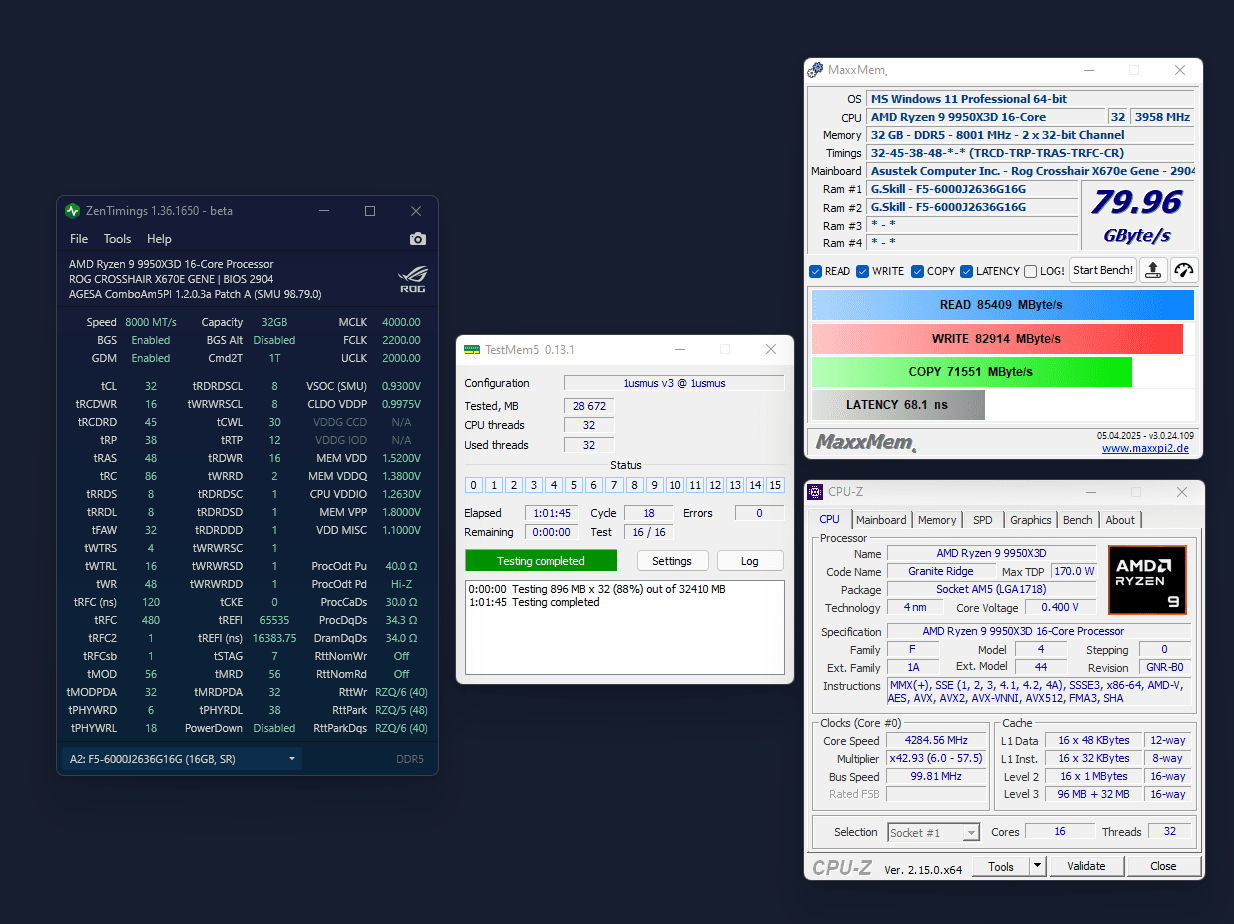Open the Tools menu in ZenTimings
Viewport: 1234px width, 924px height.
click(118, 239)
